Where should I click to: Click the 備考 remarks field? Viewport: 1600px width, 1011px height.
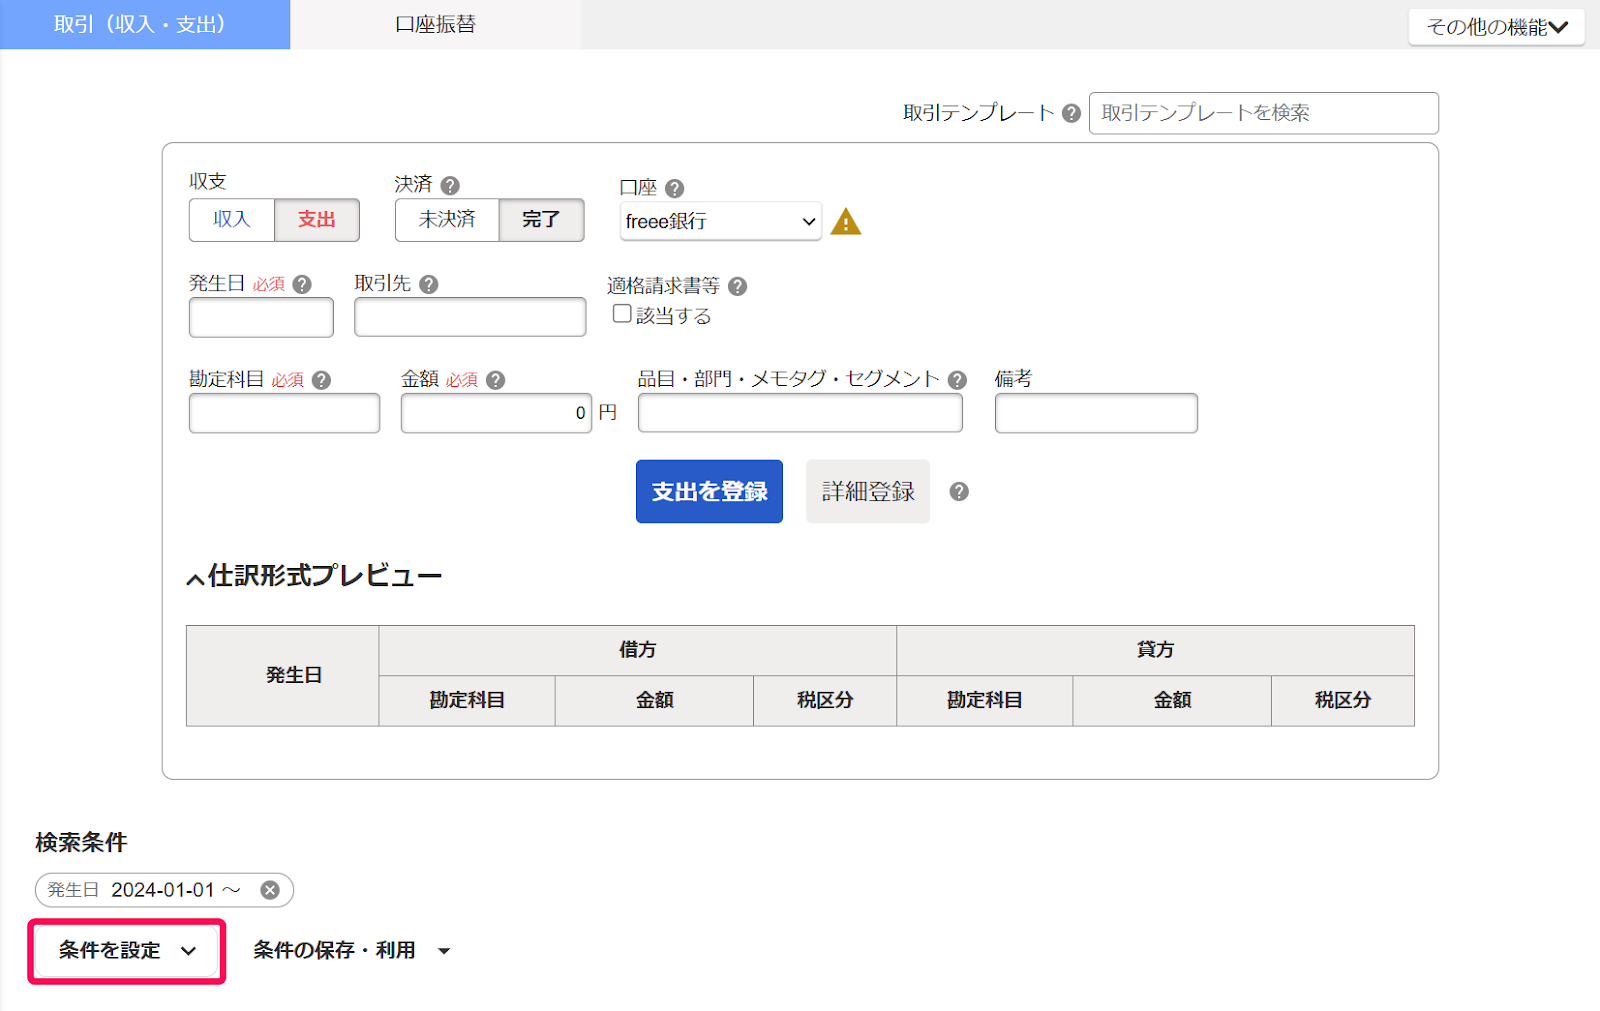1096,413
